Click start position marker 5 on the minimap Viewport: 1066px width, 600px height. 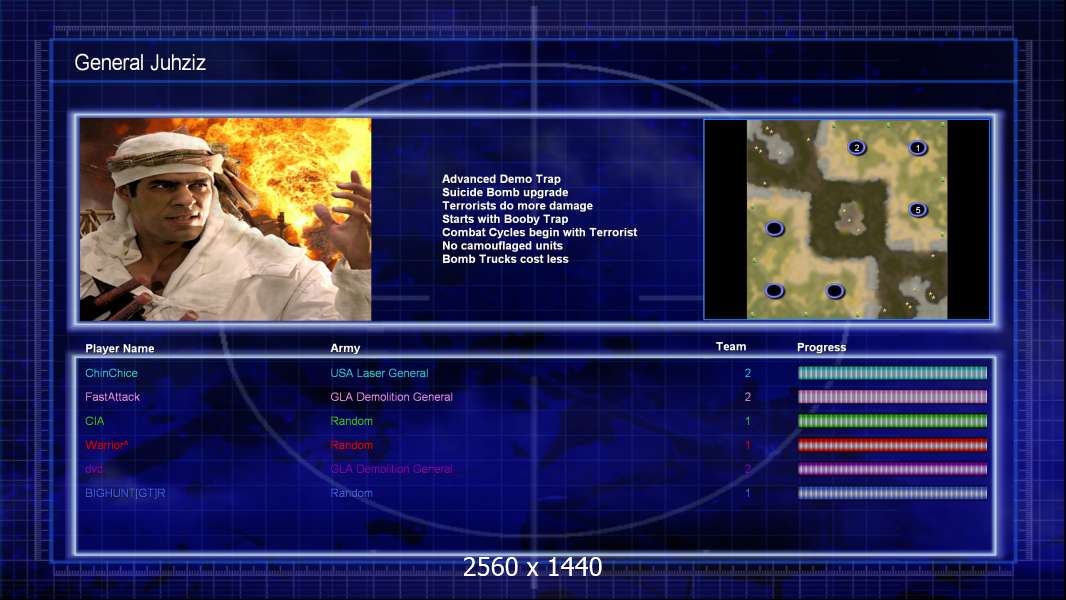918,209
